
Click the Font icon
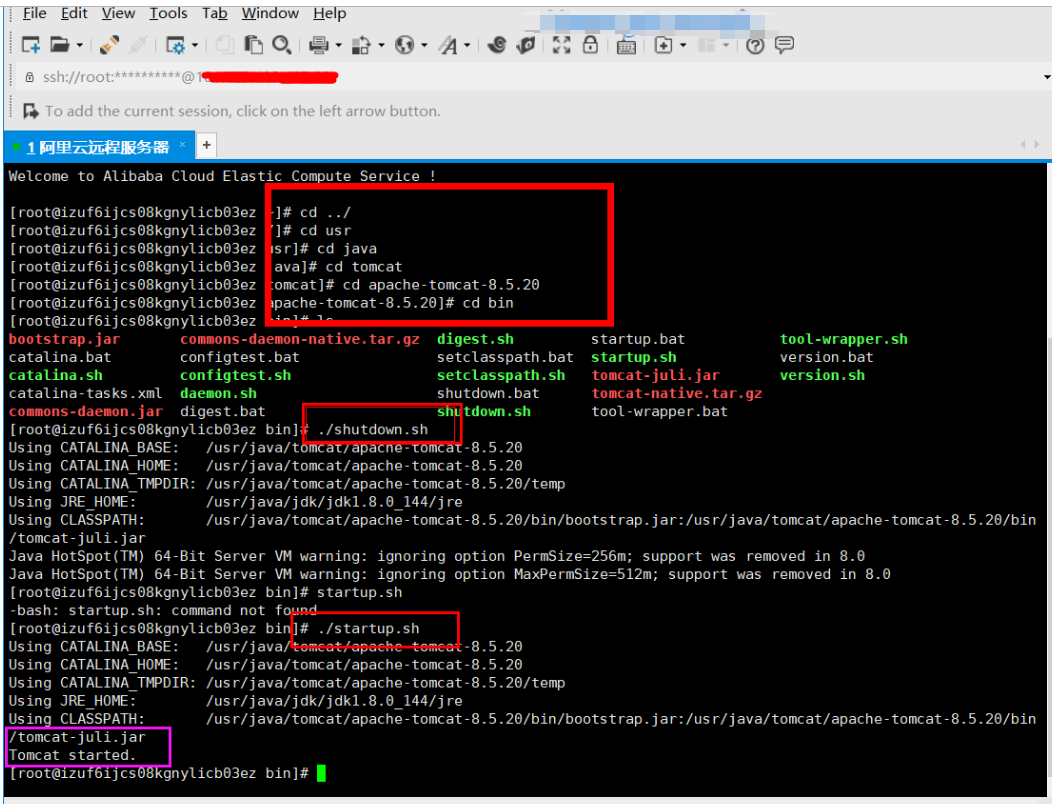tap(448, 45)
